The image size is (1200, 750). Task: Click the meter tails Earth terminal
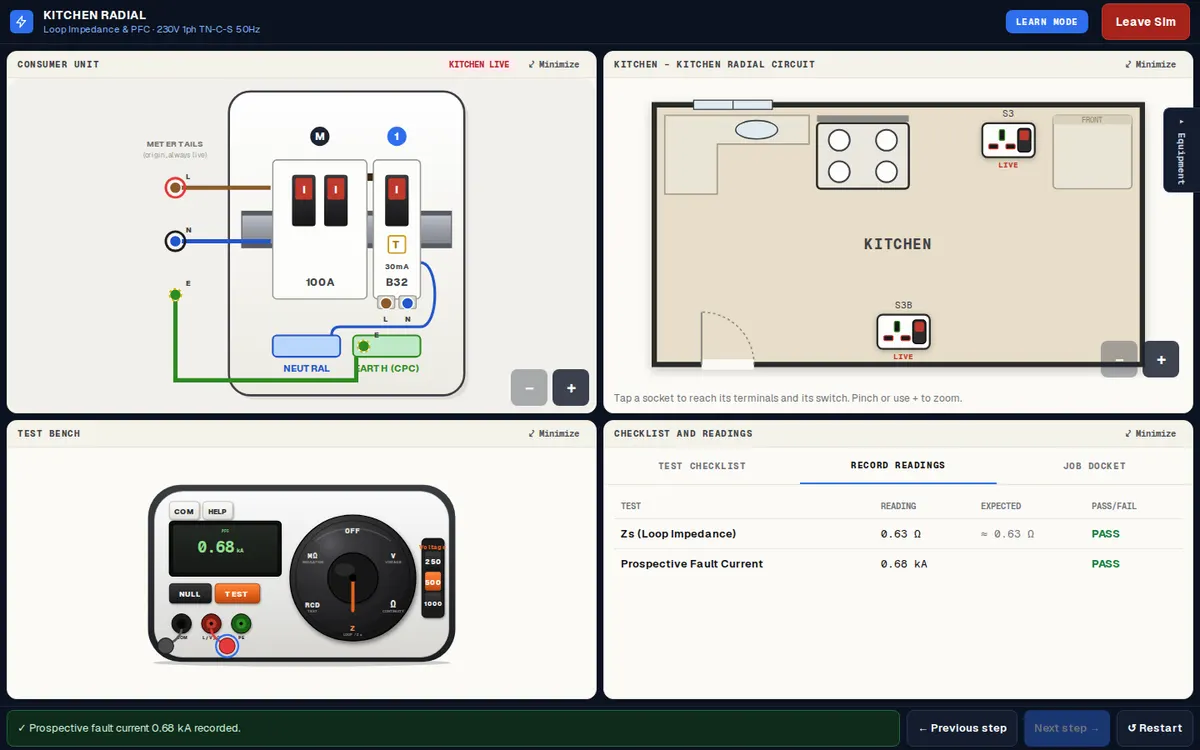175,294
